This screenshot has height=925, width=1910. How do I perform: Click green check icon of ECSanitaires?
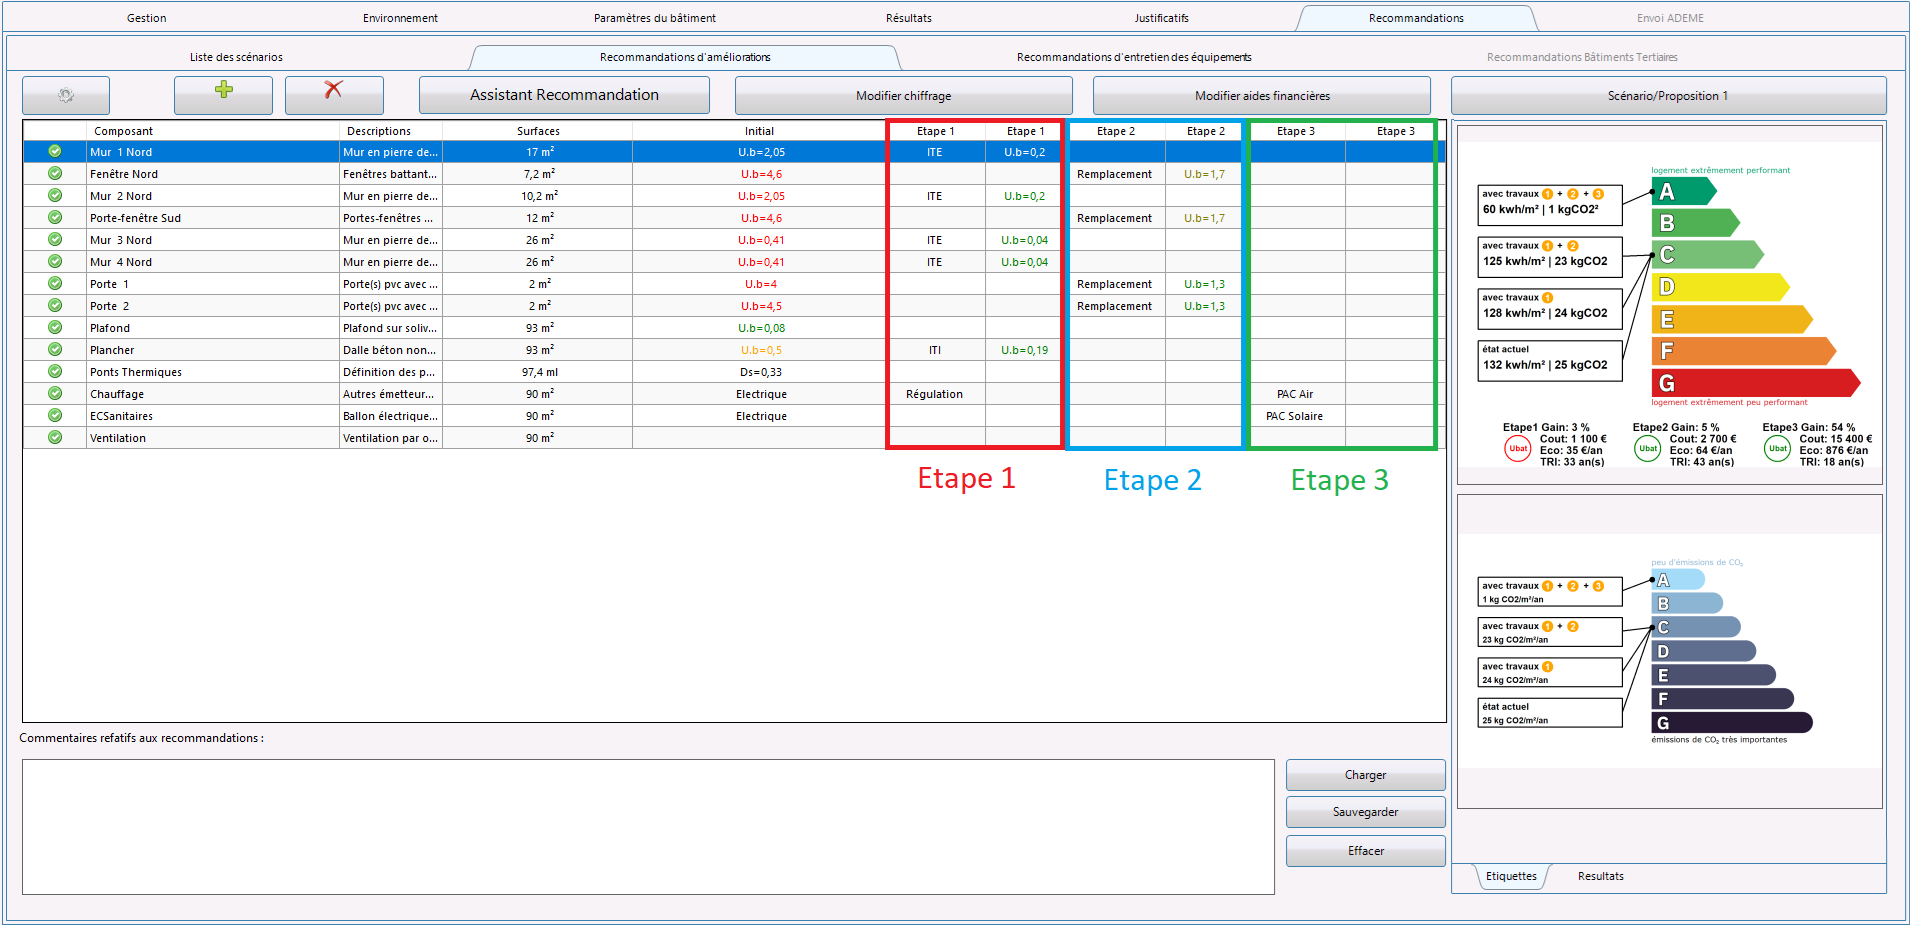click(x=55, y=416)
